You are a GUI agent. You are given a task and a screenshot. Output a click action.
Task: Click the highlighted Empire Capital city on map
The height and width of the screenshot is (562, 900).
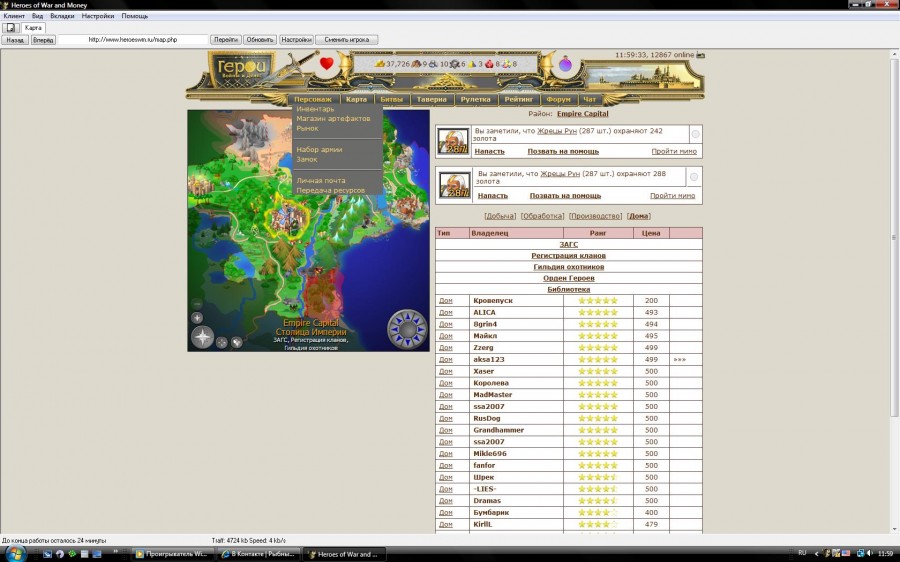click(287, 218)
